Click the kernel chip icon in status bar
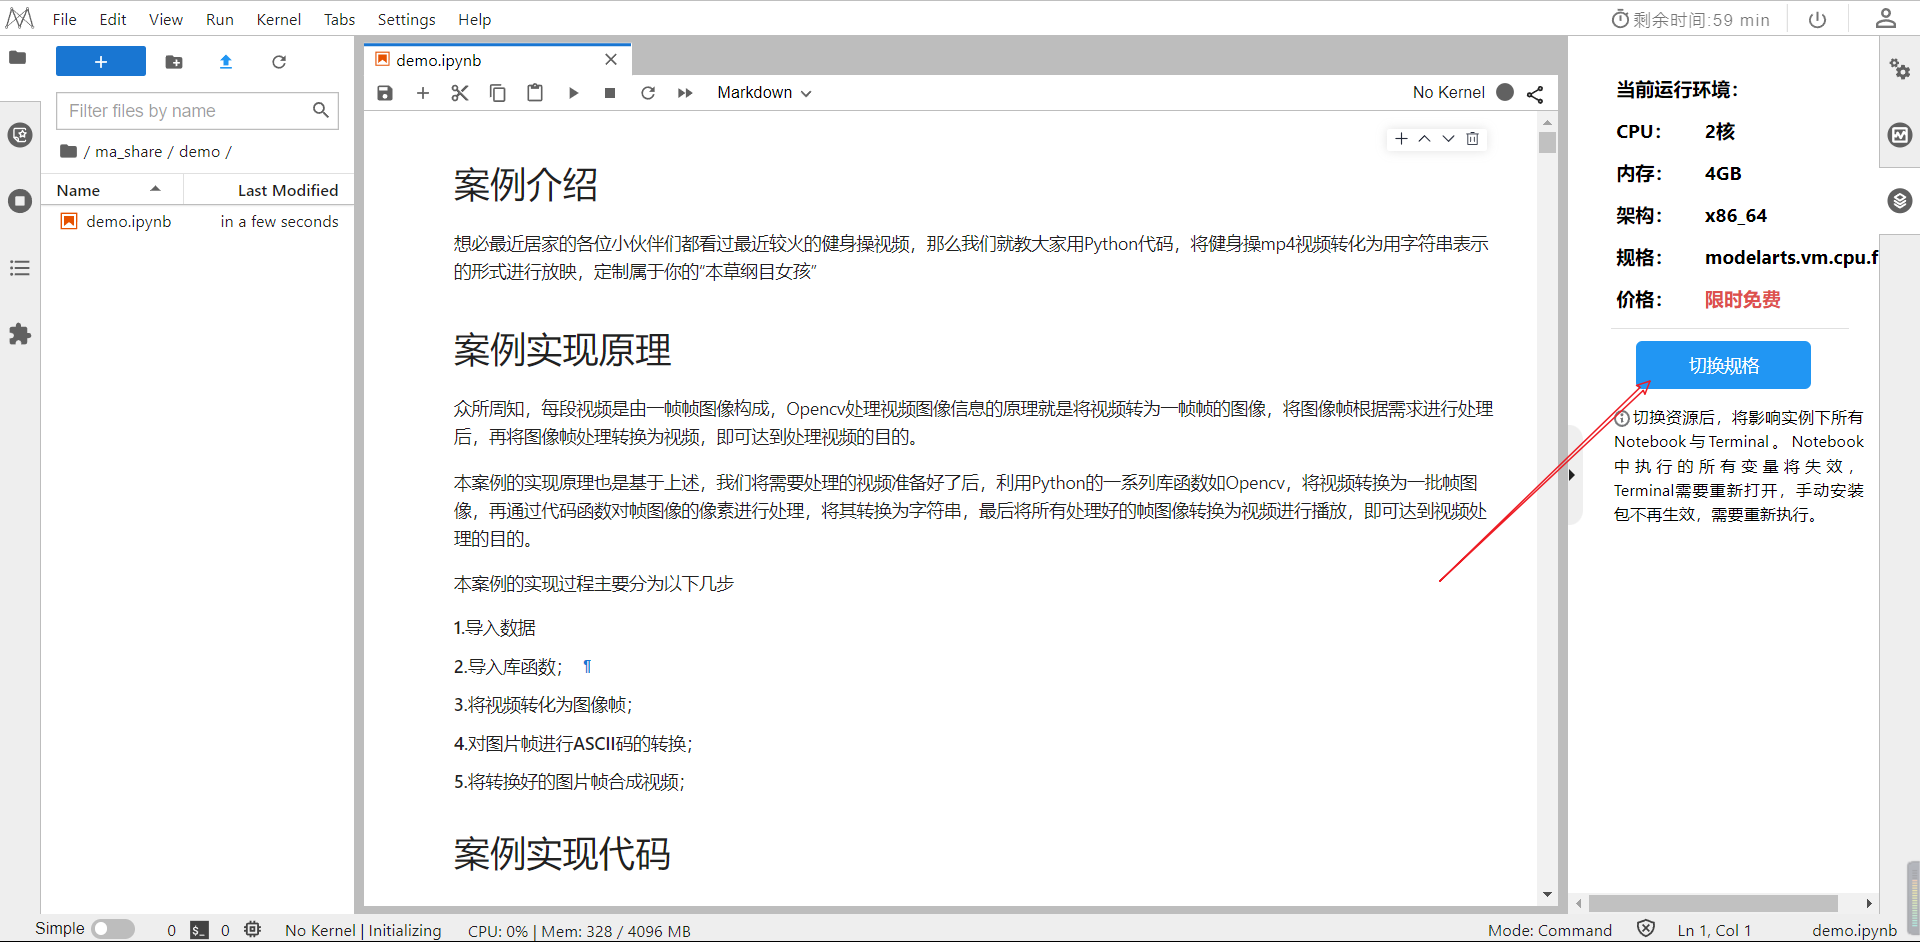1920x942 pixels. [253, 930]
